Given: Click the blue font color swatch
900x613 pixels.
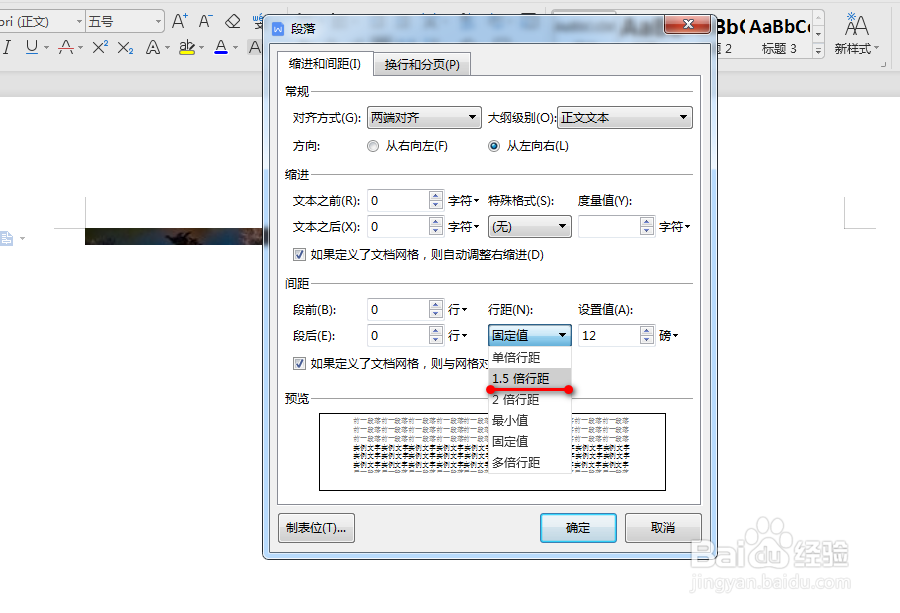Looking at the screenshot, I should point(222,47).
